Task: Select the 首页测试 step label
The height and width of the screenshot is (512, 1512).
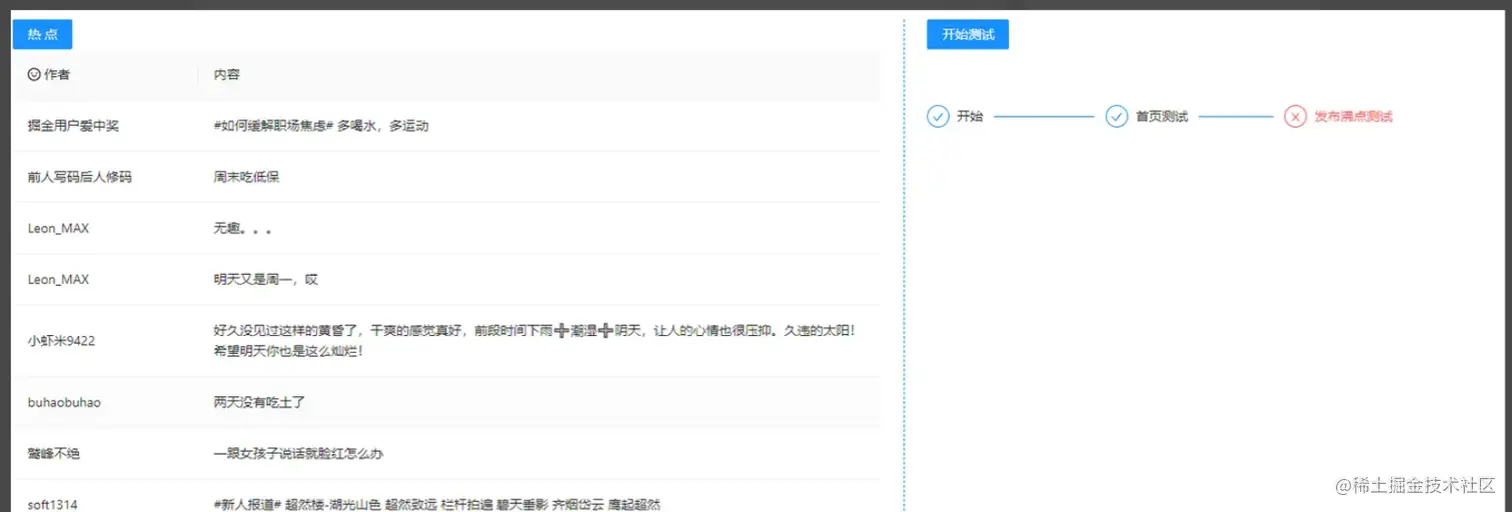Action: (x=1162, y=117)
